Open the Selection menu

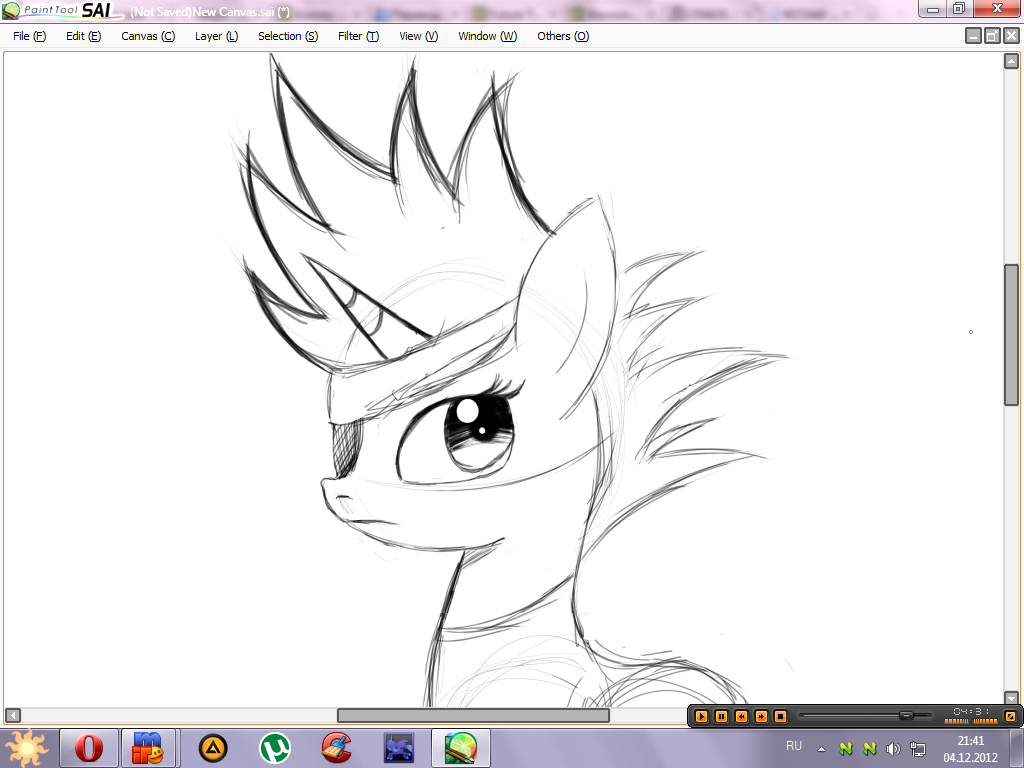288,36
